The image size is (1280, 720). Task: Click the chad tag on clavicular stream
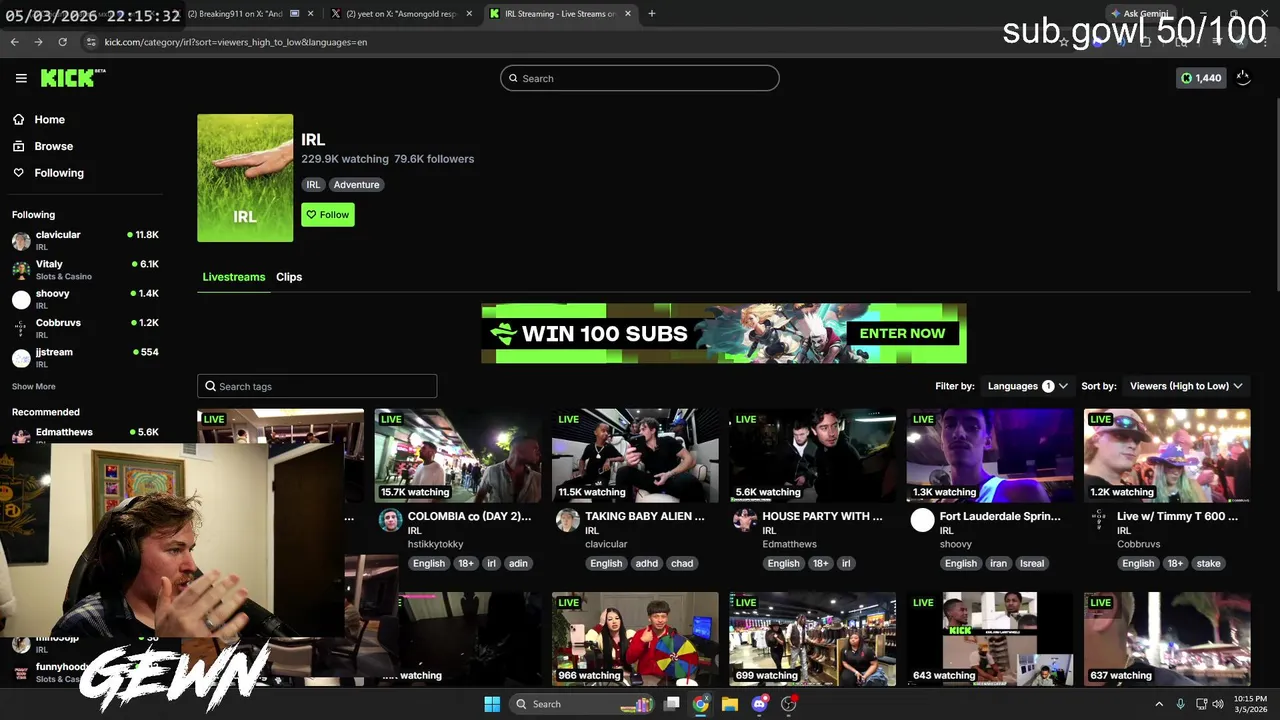coord(682,563)
